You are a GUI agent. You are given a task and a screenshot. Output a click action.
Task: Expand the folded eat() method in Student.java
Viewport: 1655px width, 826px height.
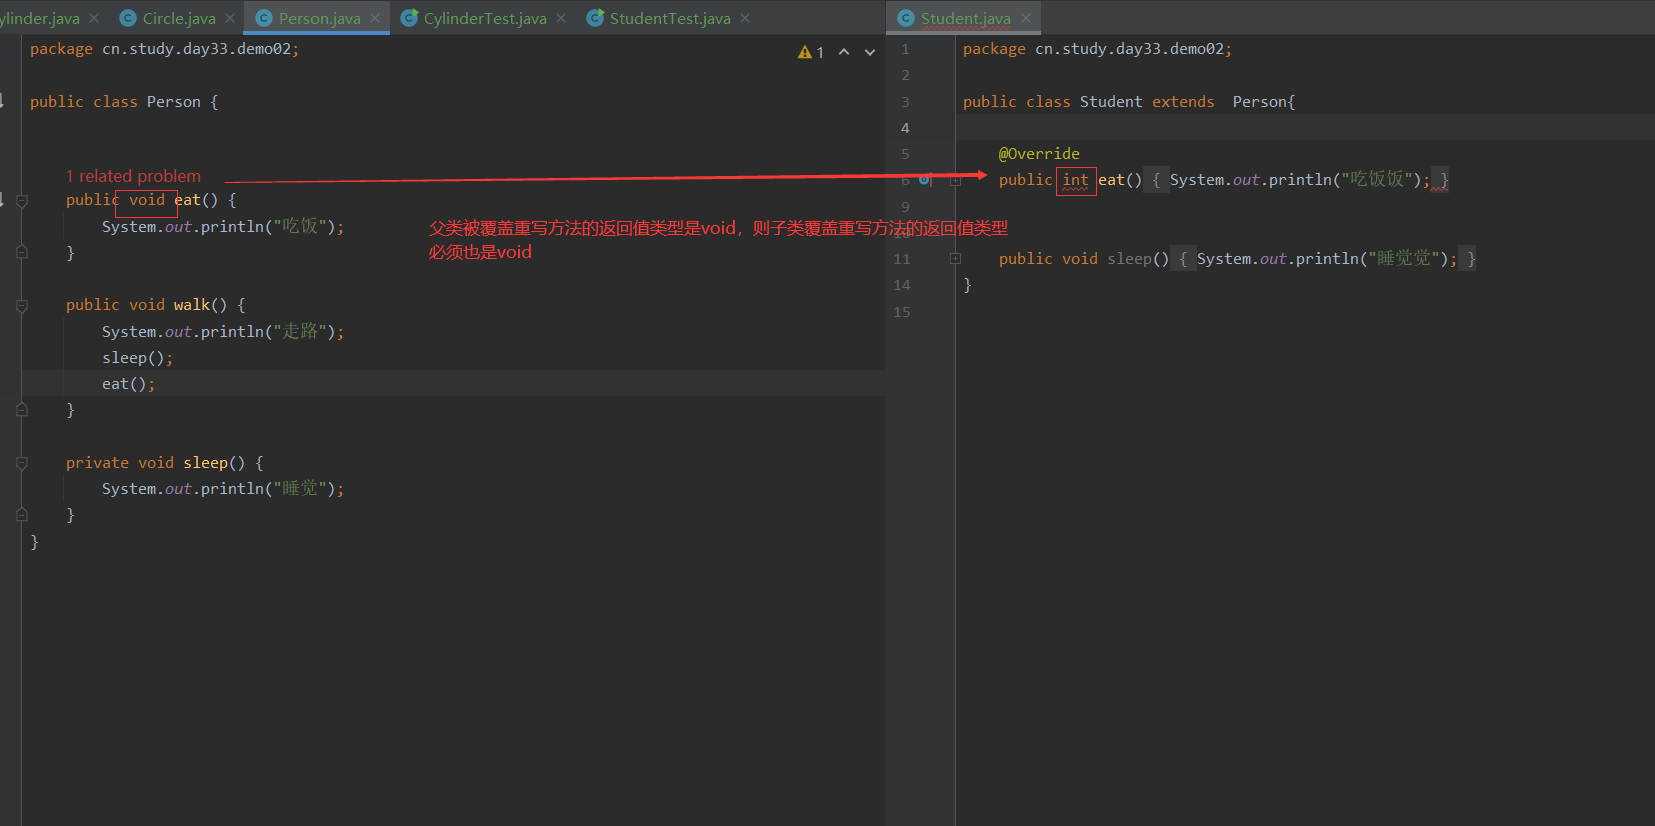pos(955,180)
